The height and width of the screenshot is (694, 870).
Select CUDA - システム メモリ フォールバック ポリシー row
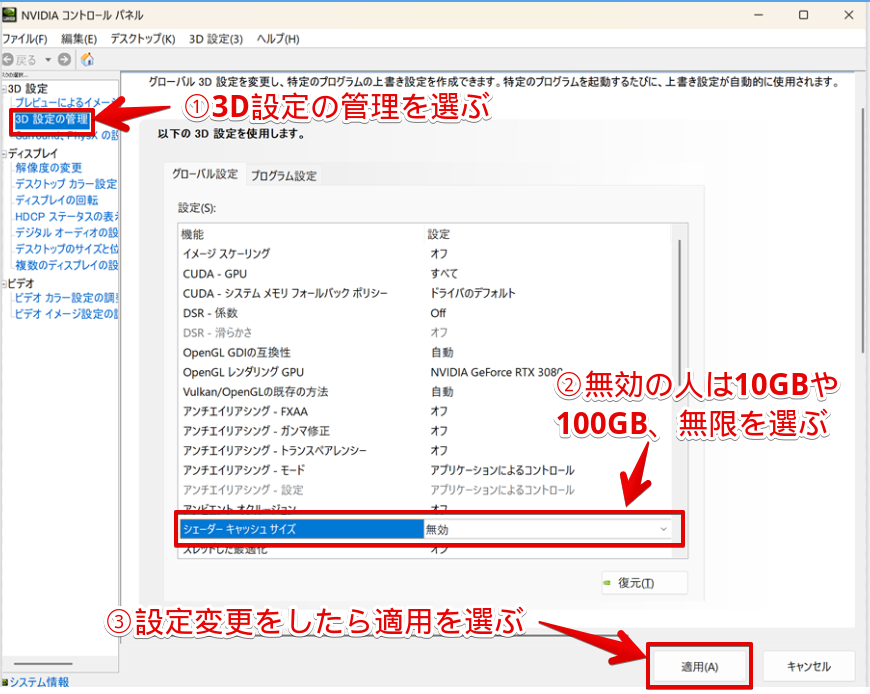pyautogui.click(x=424, y=293)
